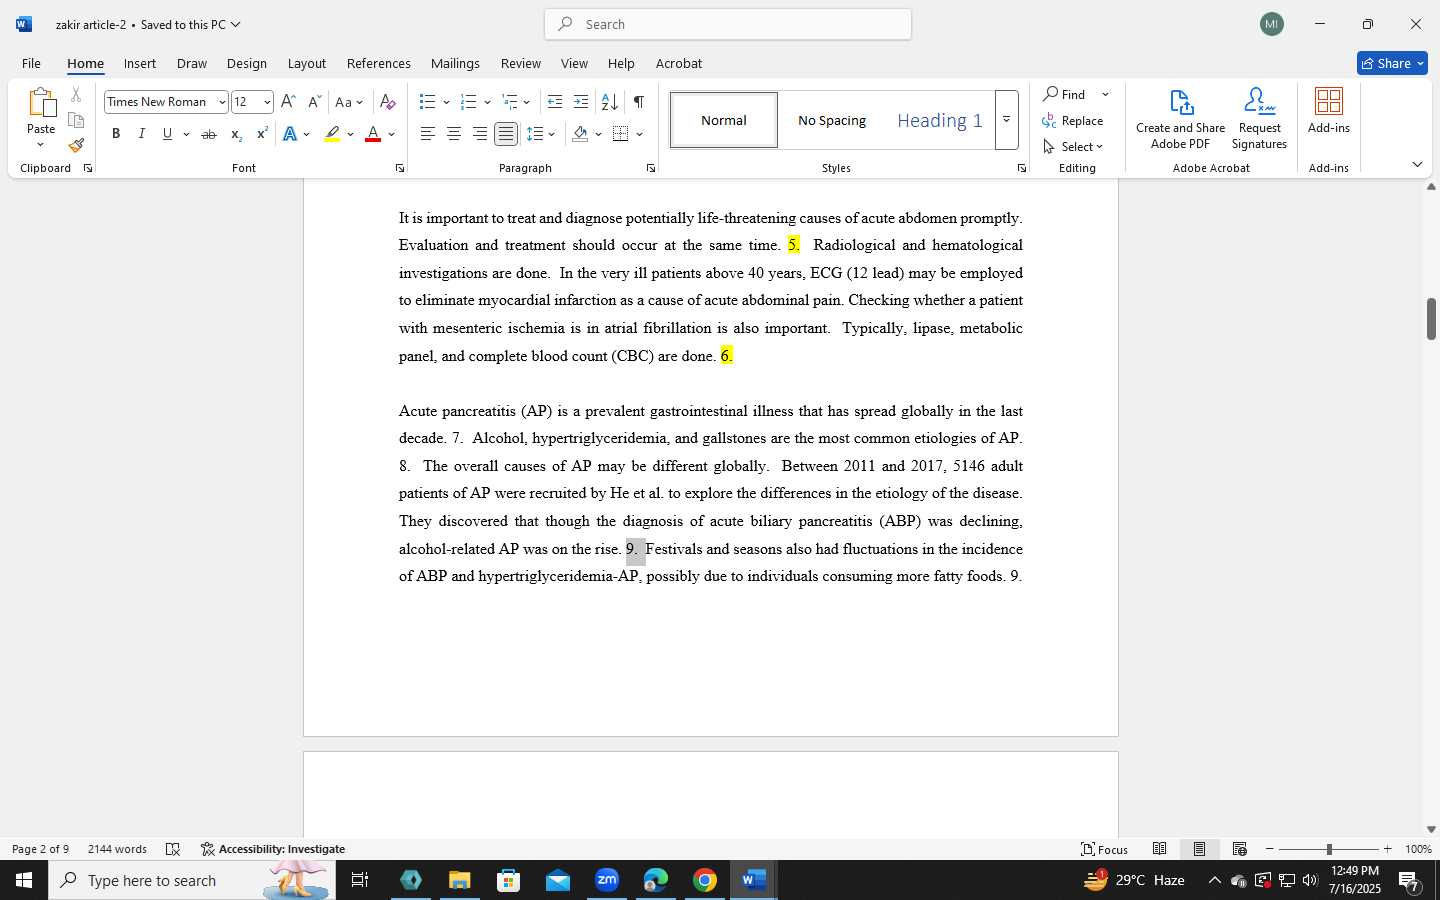Align text right
Image resolution: width=1440 pixels, height=900 pixels.
point(480,134)
